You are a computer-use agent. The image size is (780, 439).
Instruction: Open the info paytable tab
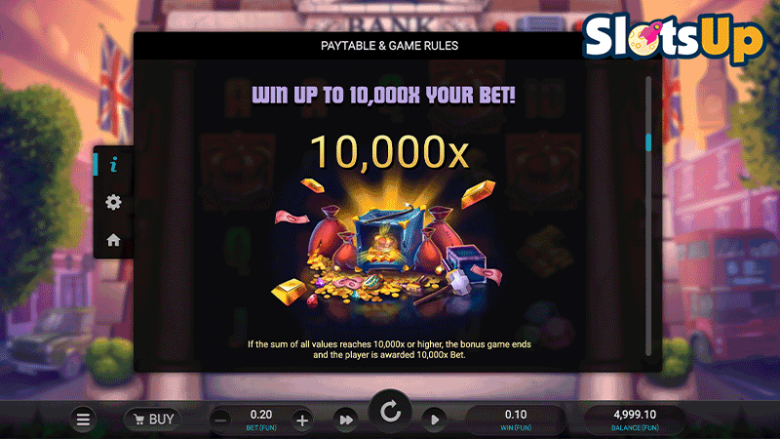pos(113,165)
